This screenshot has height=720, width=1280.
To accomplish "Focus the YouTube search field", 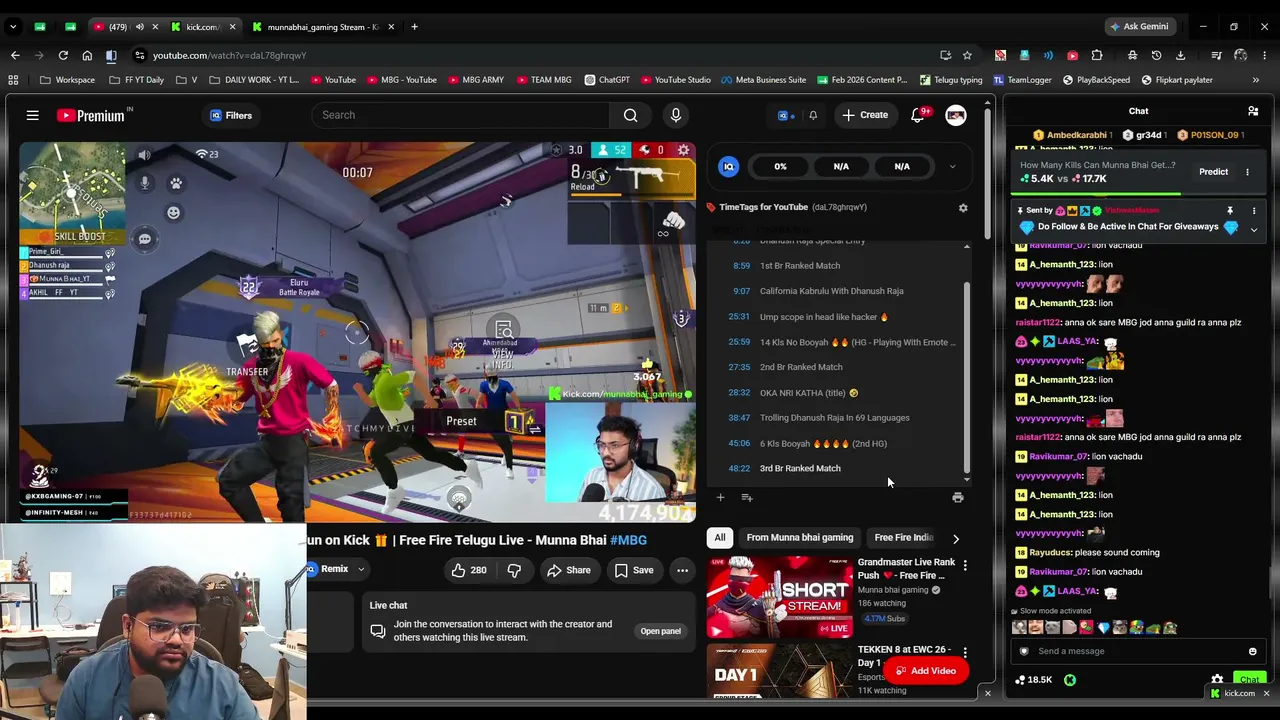I will [460, 115].
